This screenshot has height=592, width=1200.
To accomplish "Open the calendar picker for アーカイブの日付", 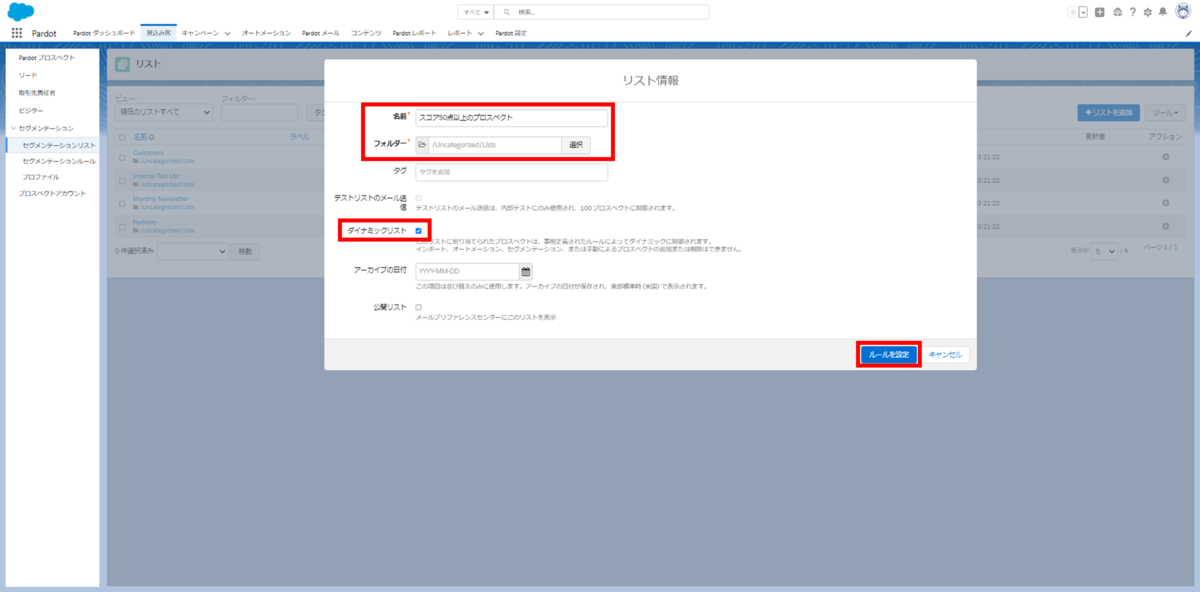I will (x=525, y=271).
